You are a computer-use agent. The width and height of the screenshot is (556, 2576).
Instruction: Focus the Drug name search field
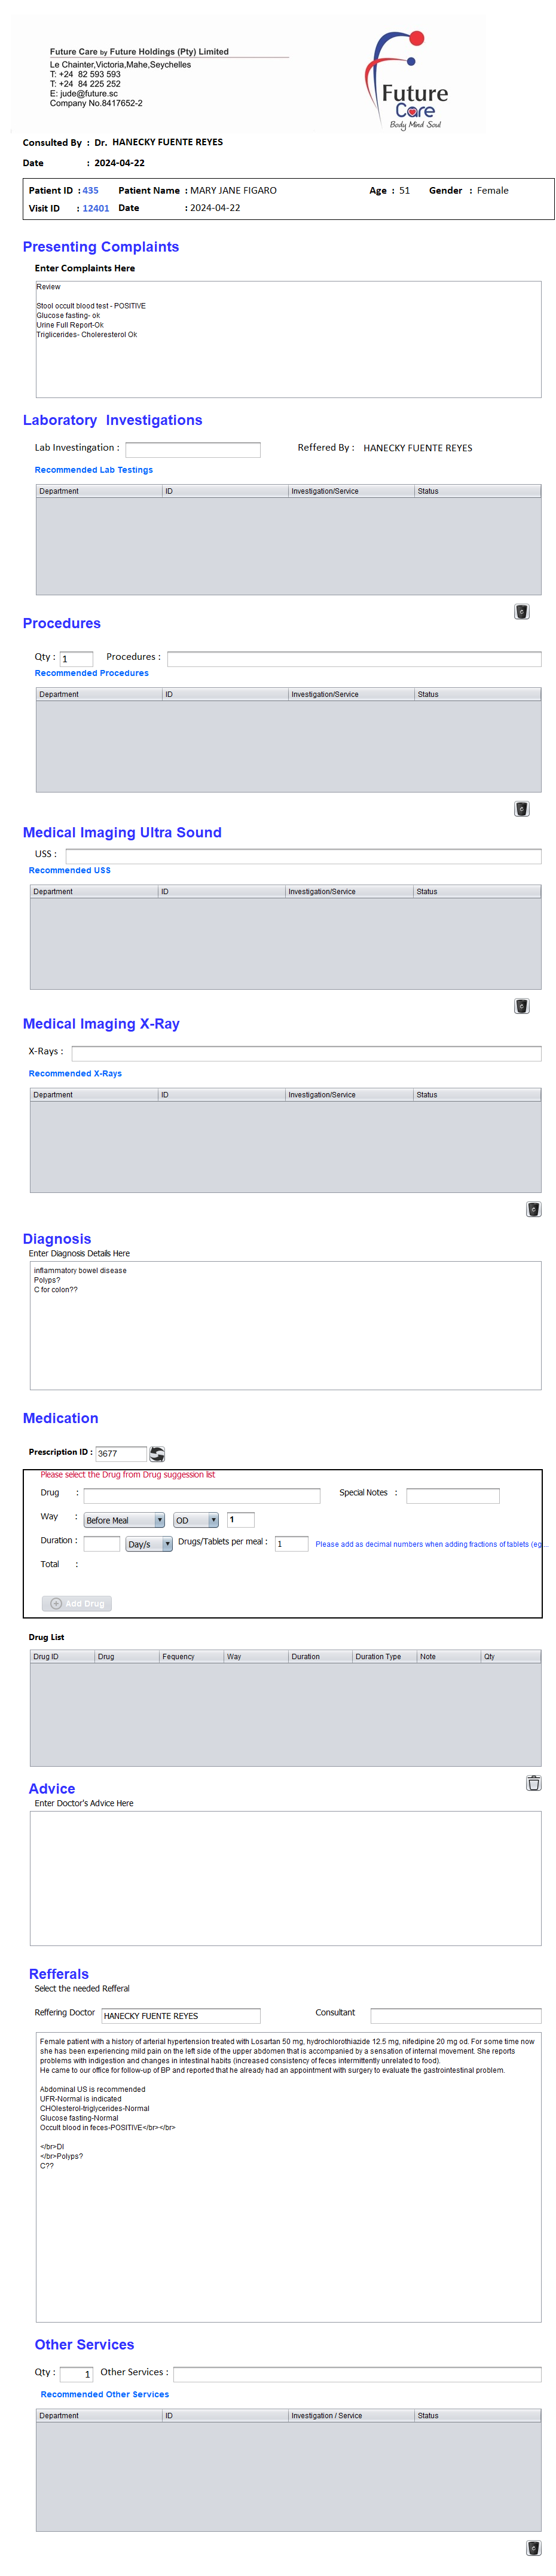click(201, 1496)
